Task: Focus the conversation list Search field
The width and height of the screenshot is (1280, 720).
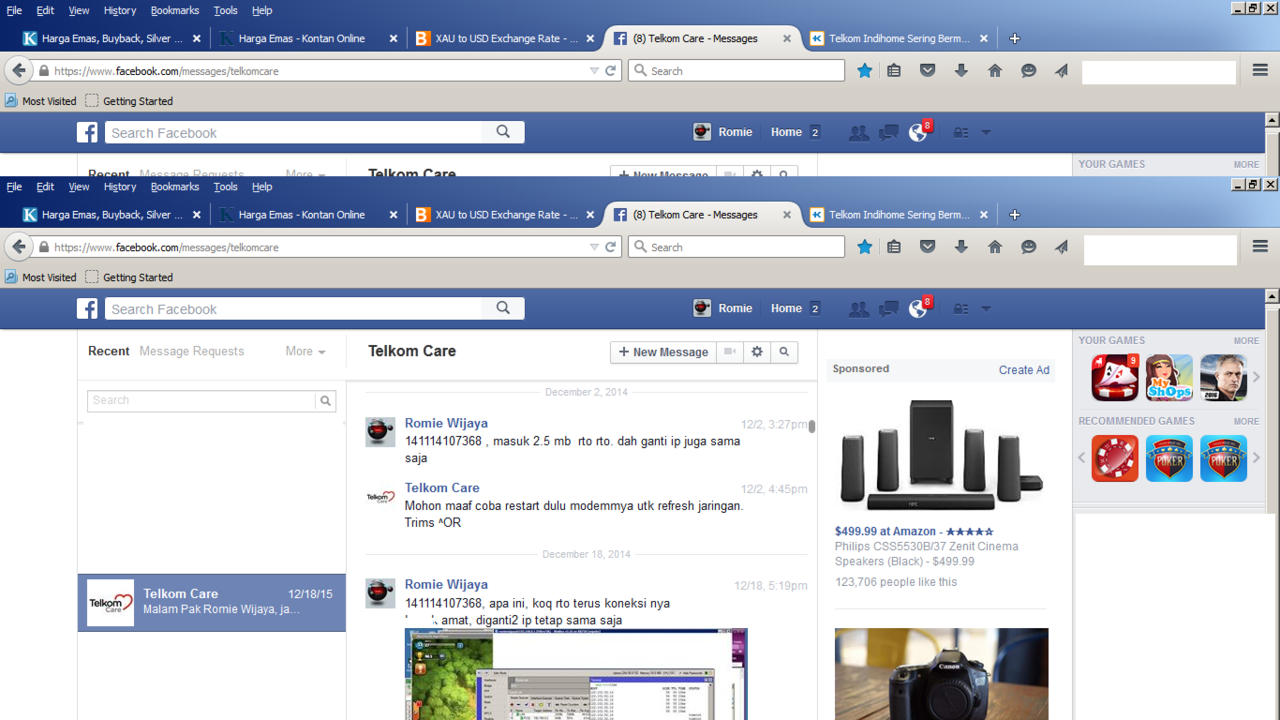Action: (202, 401)
